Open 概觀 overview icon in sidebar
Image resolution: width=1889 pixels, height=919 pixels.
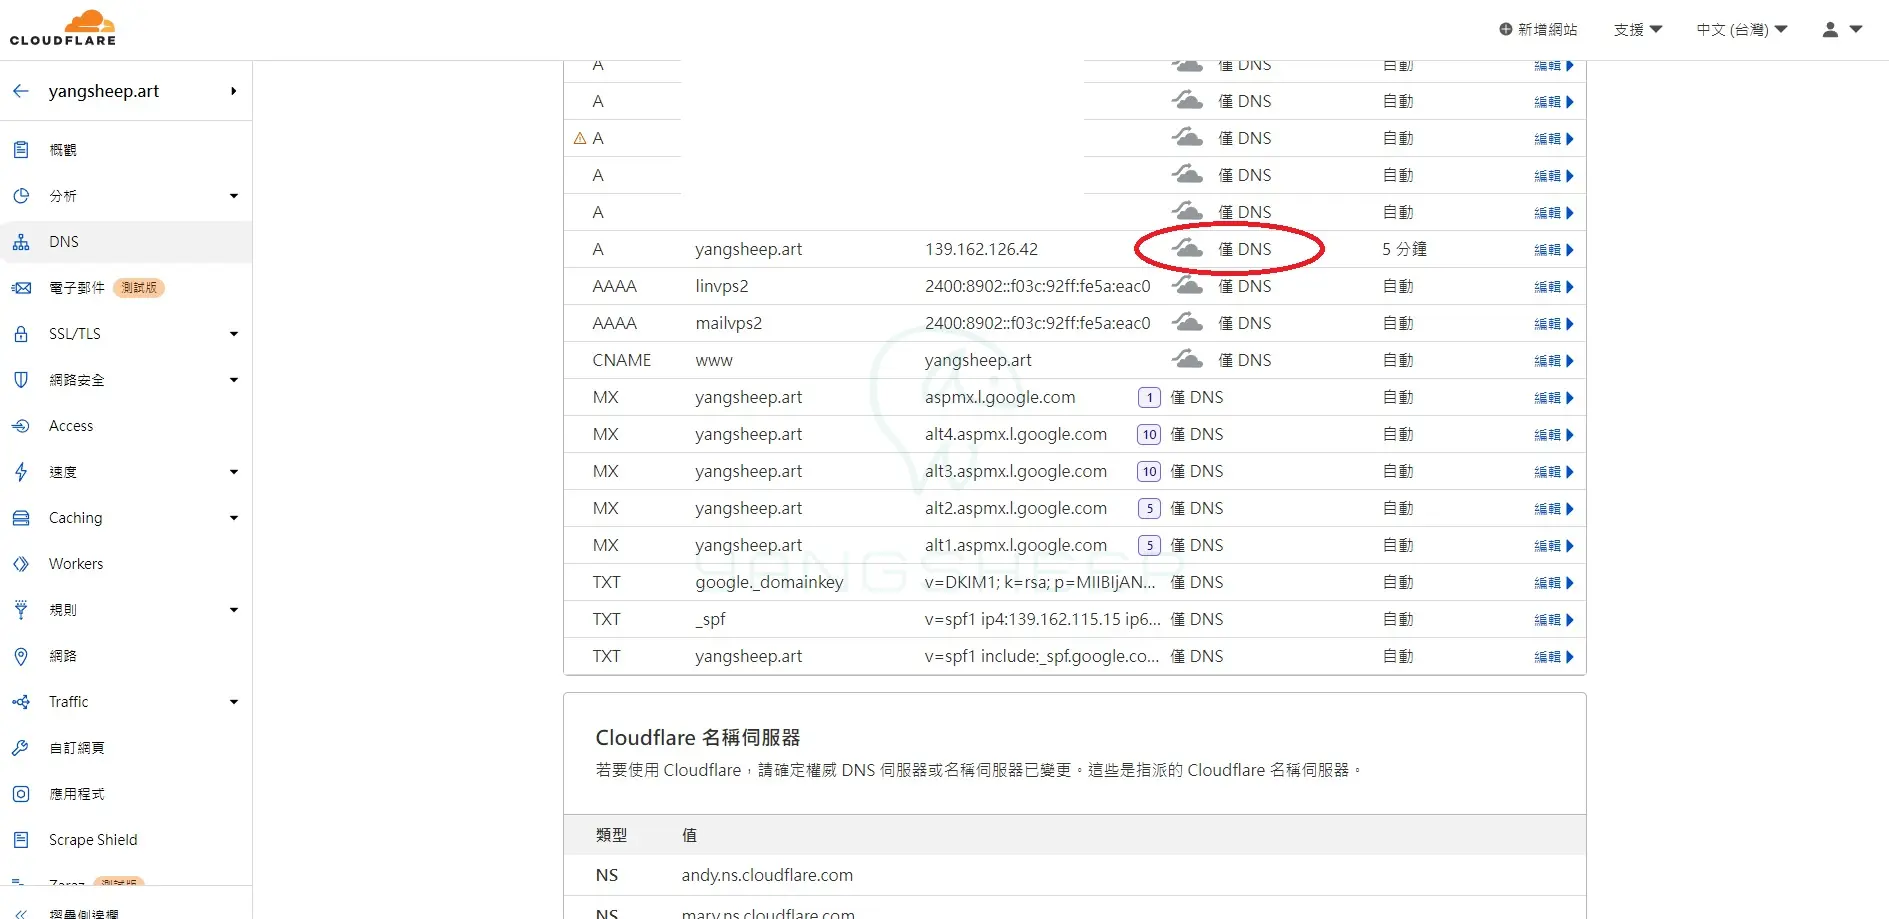(x=21, y=150)
